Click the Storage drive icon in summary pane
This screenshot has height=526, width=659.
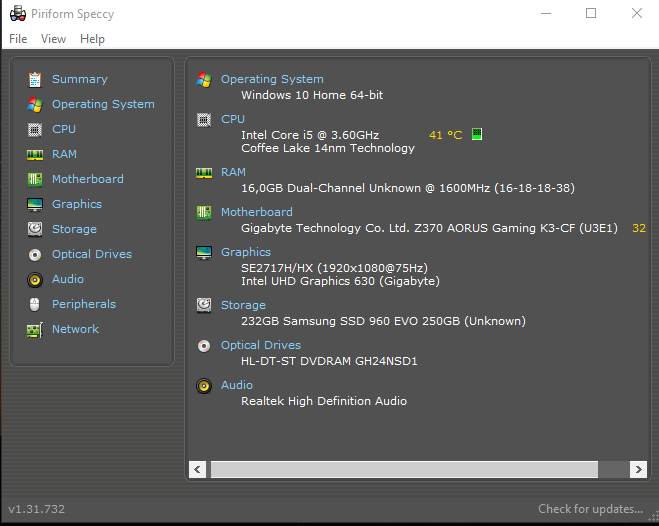tap(204, 305)
